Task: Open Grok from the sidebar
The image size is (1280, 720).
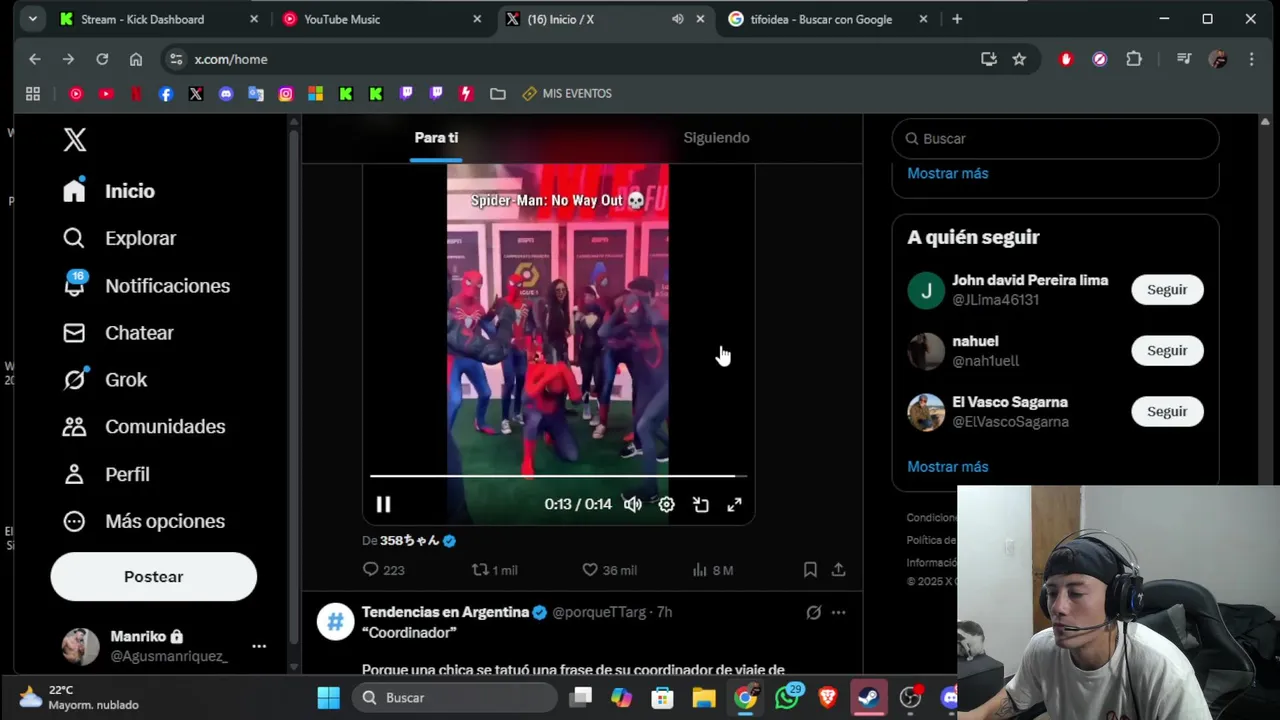Action: point(105,380)
